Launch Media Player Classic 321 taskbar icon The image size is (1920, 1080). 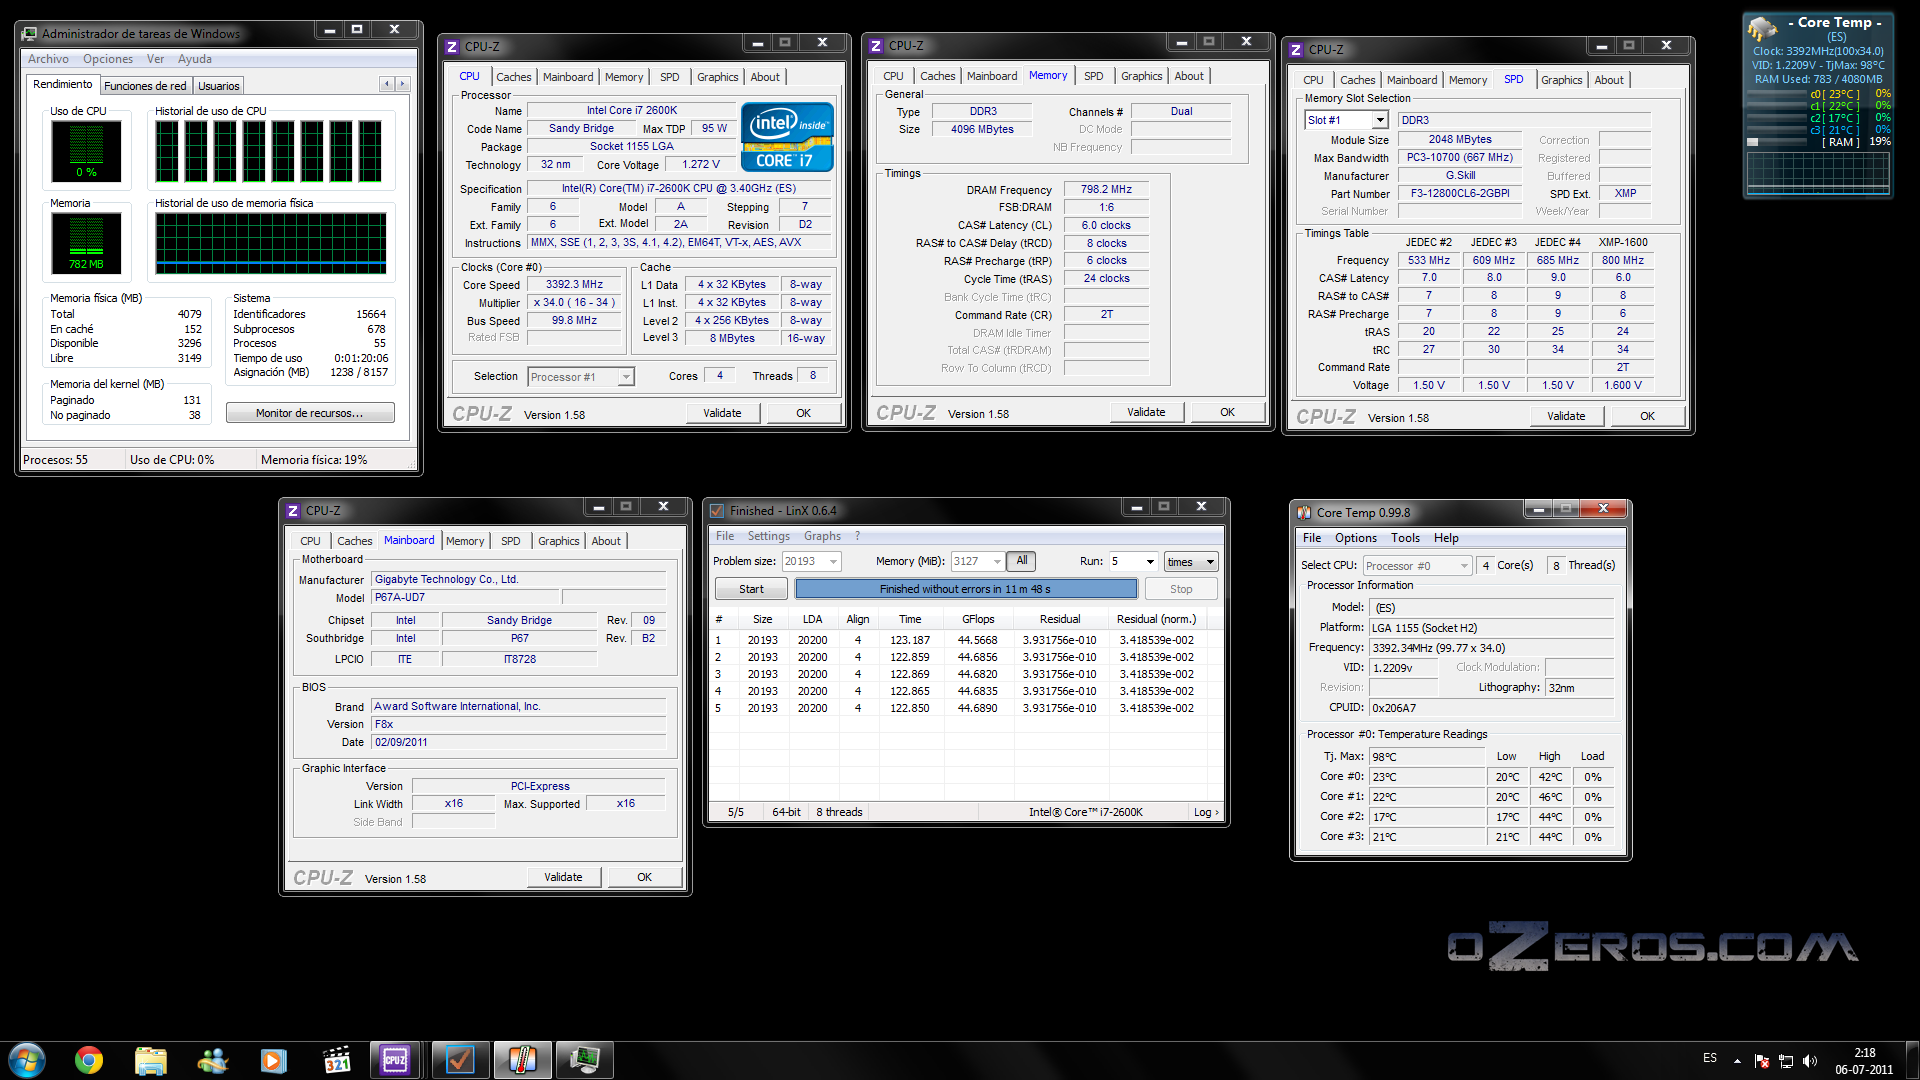coord(336,1060)
